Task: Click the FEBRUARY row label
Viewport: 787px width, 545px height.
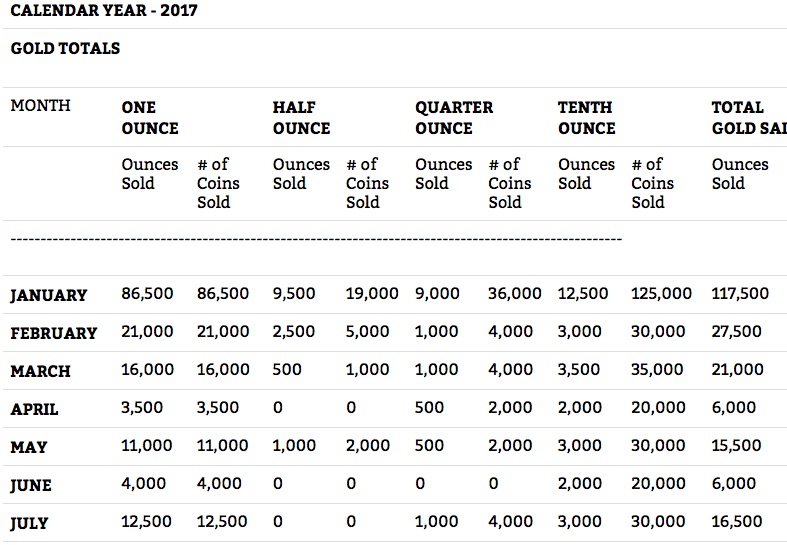Action: tap(54, 333)
